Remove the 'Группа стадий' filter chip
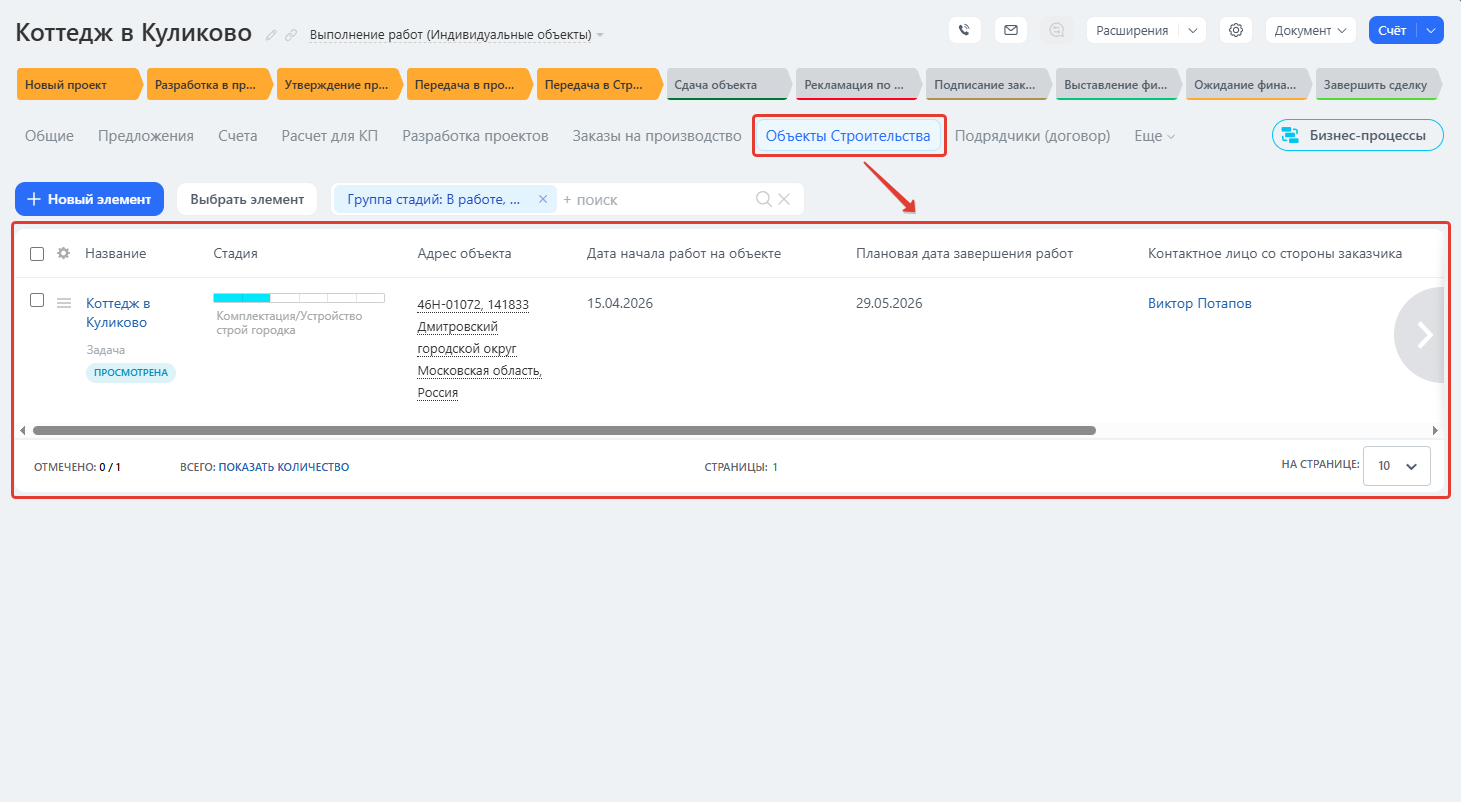This screenshot has height=802, width=1461. 543,199
